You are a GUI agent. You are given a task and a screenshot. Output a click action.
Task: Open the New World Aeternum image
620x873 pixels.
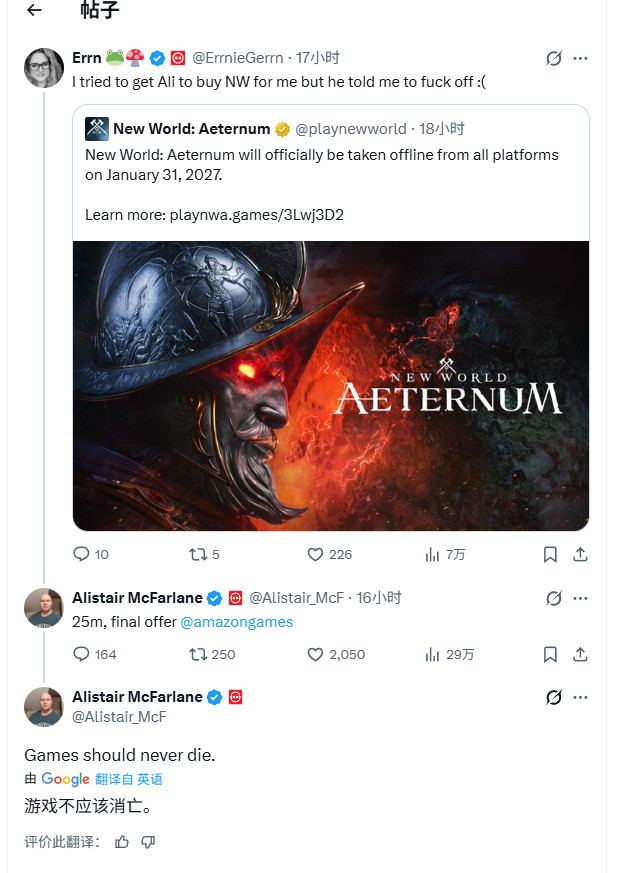click(x=331, y=385)
